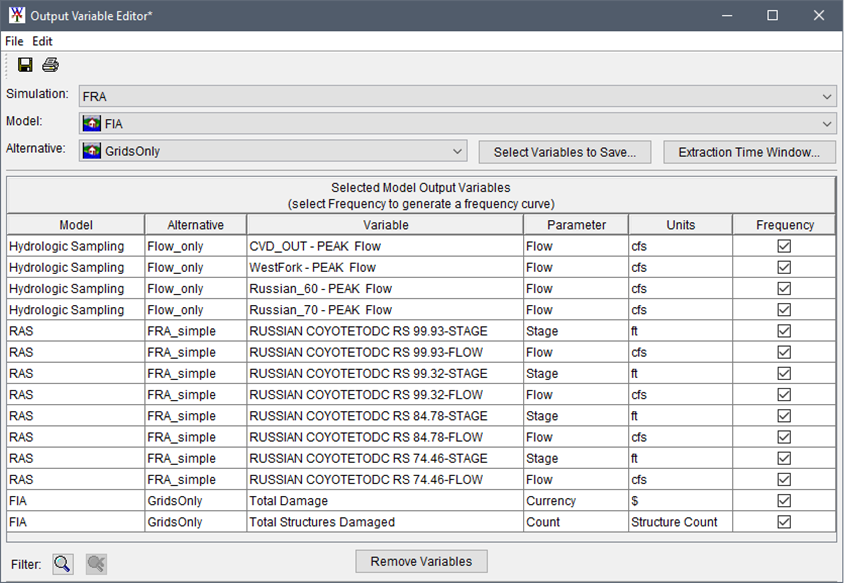Click the FIA model icon in the Model field
Image resolution: width=851 pixels, height=583 pixels.
(91, 123)
